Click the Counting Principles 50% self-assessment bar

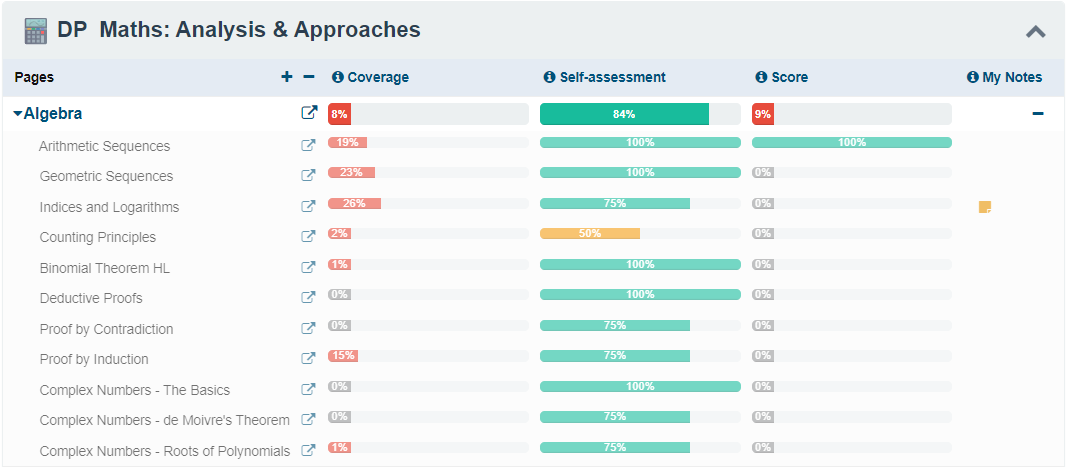(590, 234)
